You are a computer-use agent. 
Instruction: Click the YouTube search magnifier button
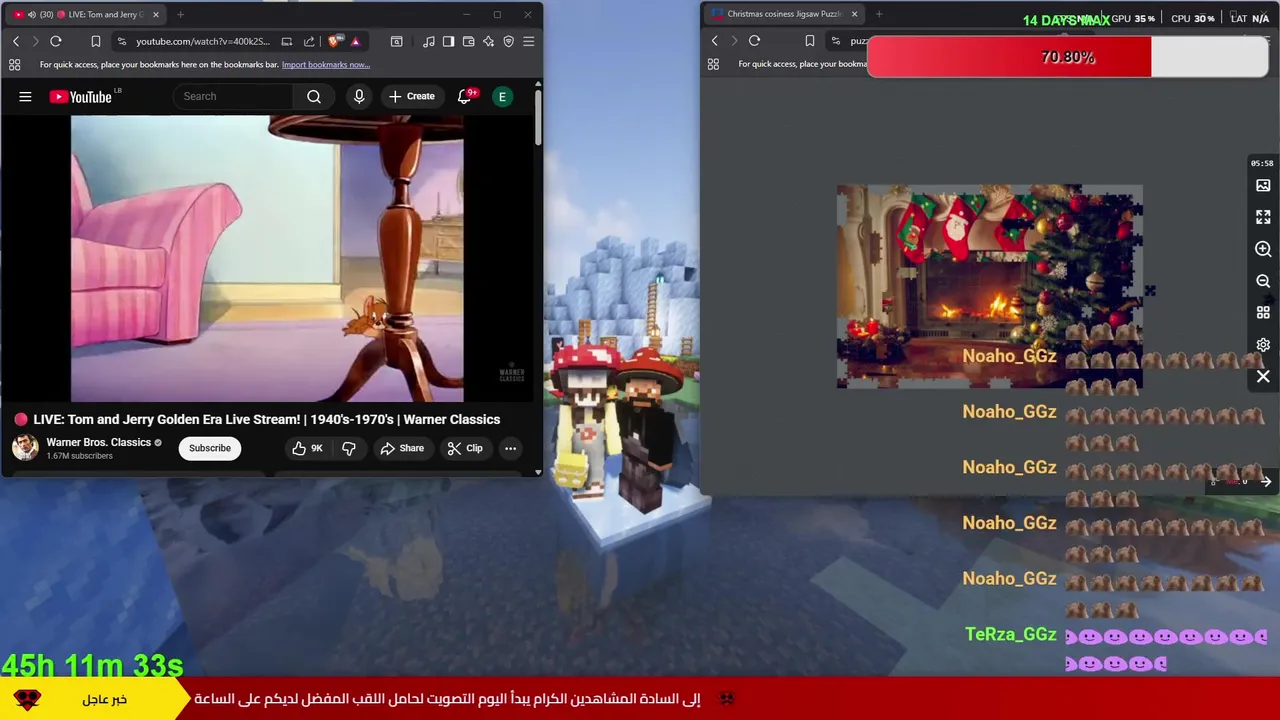(314, 96)
